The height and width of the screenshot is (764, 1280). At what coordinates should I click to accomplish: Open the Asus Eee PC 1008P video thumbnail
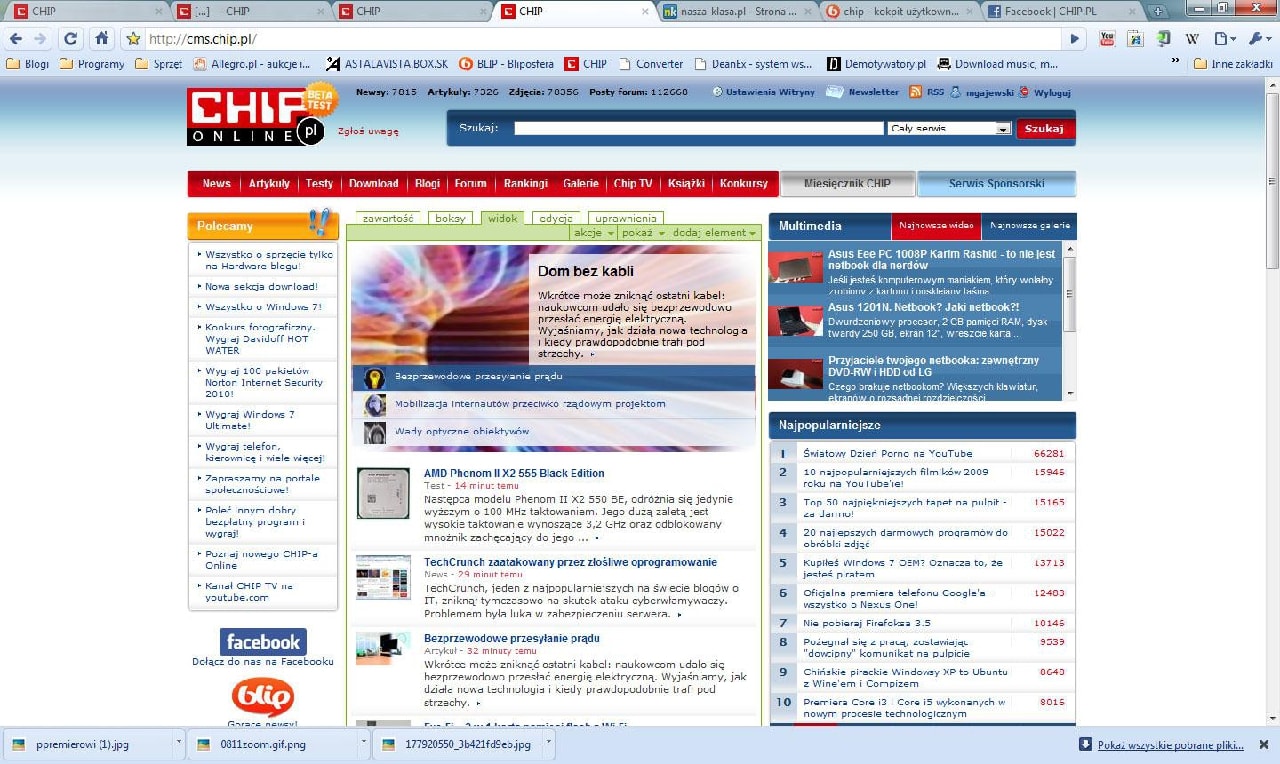point(796,267)
